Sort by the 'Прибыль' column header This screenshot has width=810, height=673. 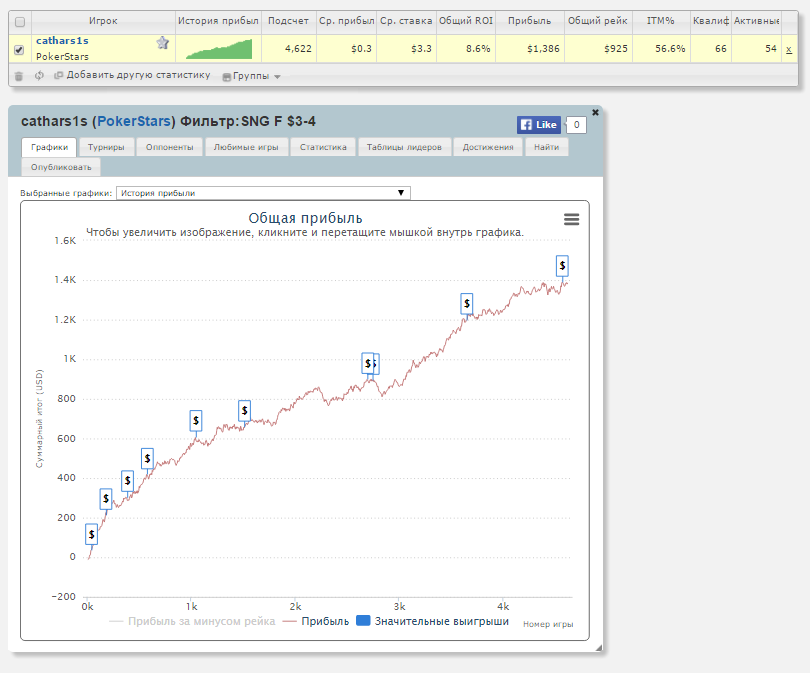529,21
